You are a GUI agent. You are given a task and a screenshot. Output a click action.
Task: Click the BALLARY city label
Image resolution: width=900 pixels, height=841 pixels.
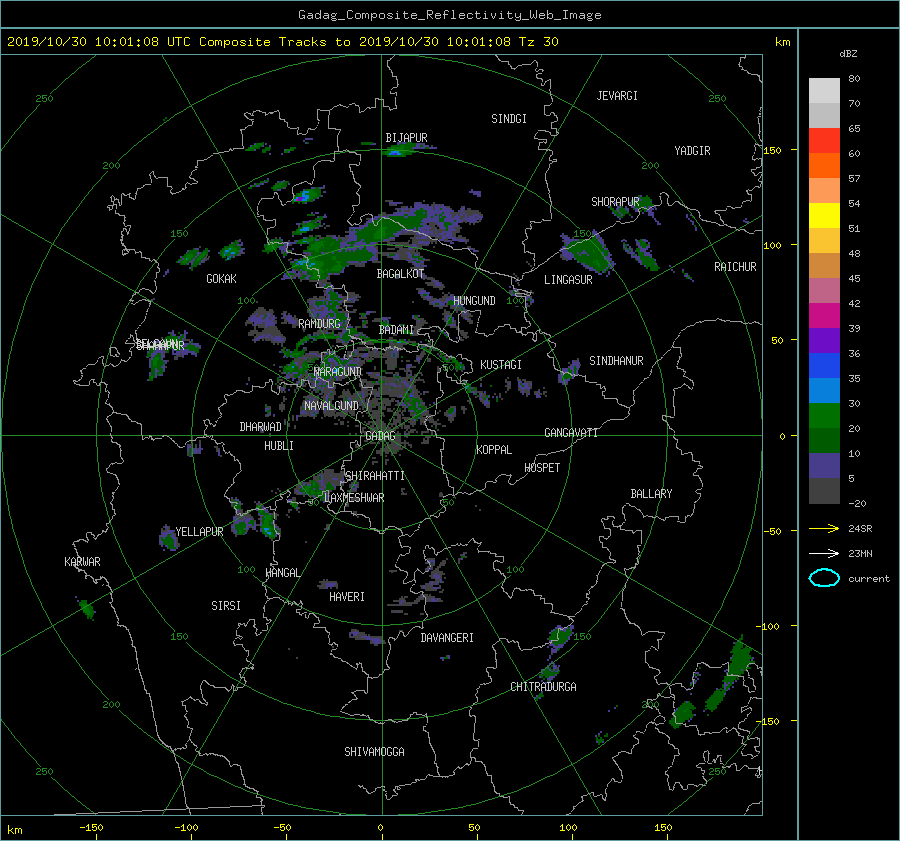651,494
